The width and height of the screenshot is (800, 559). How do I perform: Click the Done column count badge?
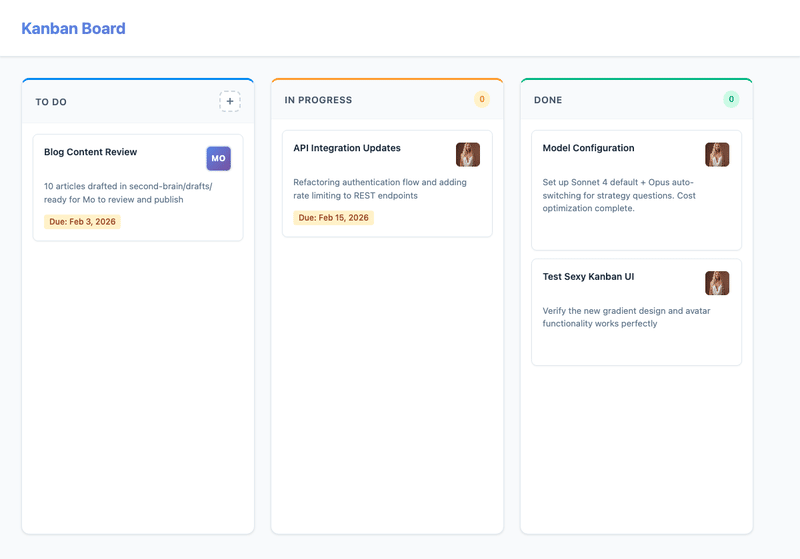pos(731,99)
